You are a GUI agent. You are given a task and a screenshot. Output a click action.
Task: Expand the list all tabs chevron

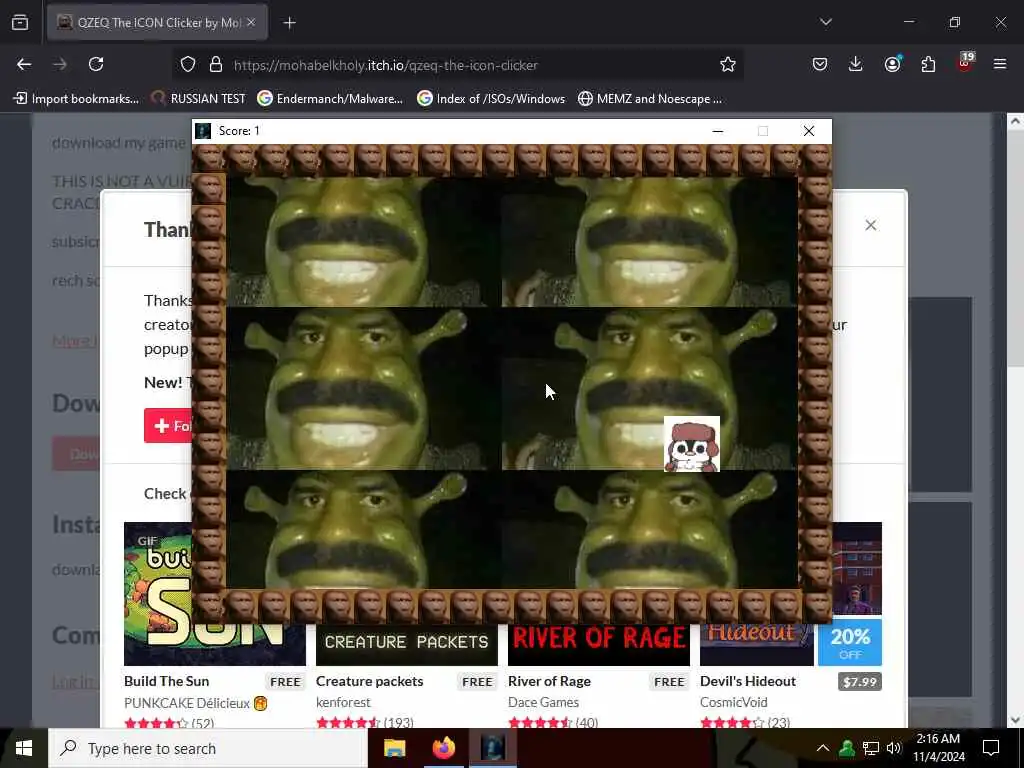pyautogui.click(x=826, y=22)
